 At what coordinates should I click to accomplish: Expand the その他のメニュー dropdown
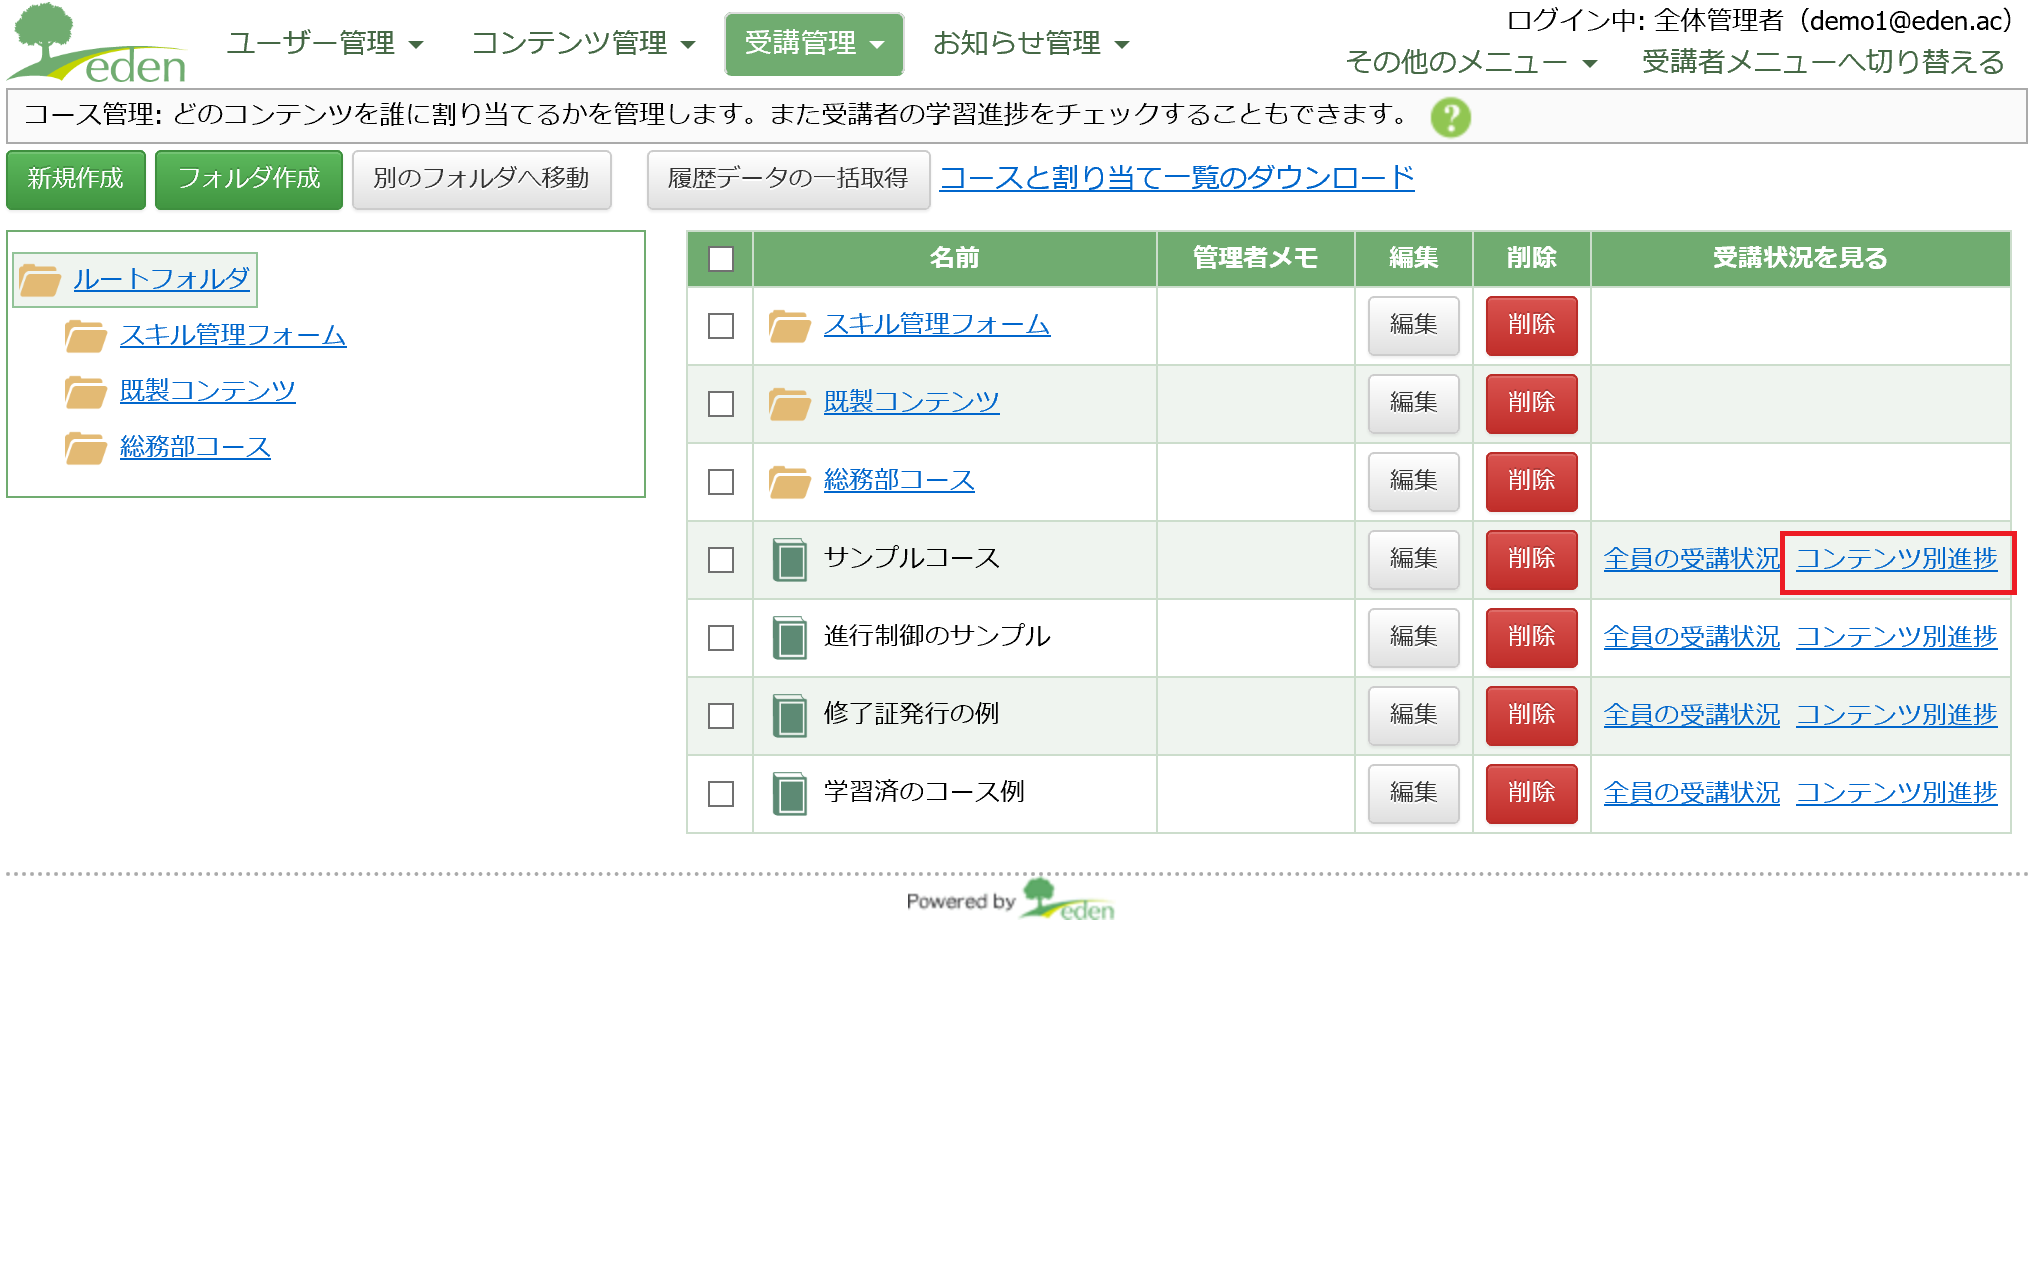(1470, 62)
